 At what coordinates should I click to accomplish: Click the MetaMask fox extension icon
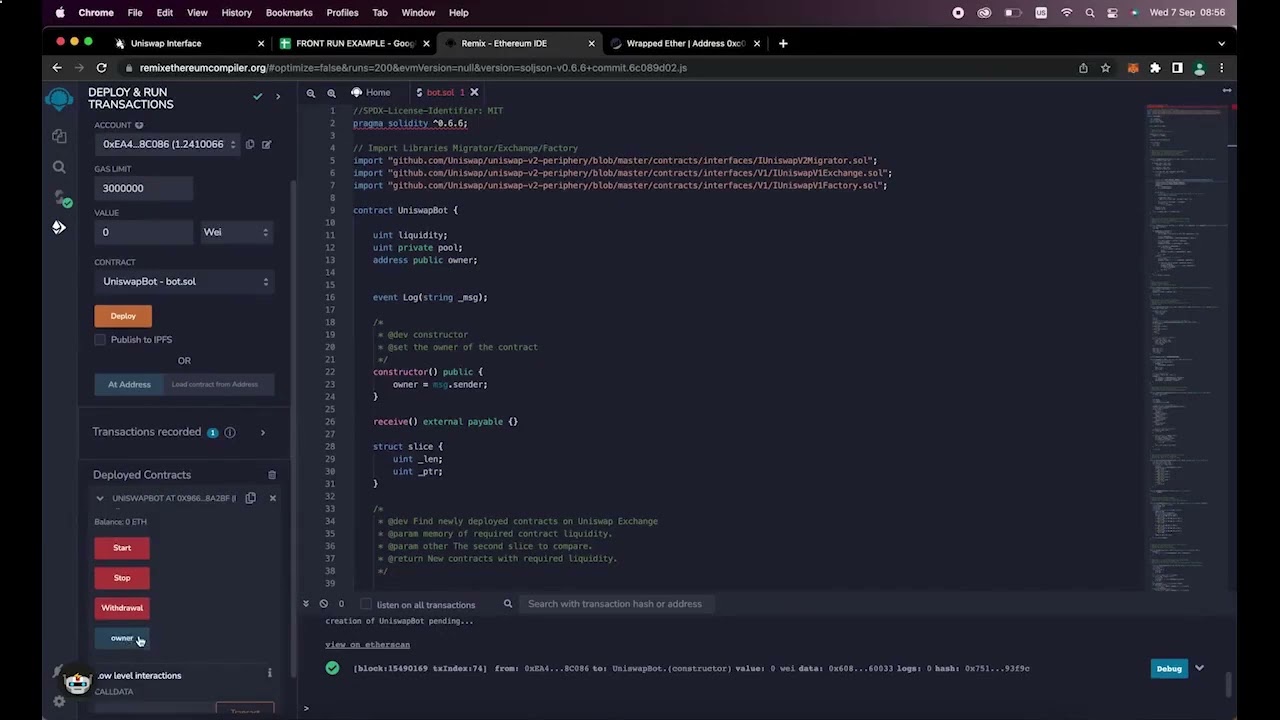tap(1132, 68)
